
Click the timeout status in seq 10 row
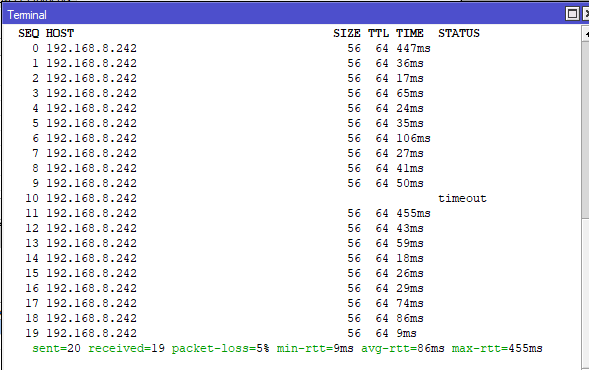point(462,198)
